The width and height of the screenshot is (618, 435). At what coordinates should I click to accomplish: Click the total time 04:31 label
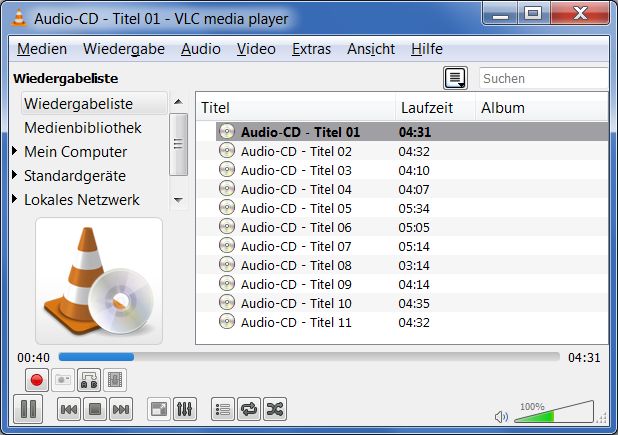pyautogui.click(x=584, y=357)
